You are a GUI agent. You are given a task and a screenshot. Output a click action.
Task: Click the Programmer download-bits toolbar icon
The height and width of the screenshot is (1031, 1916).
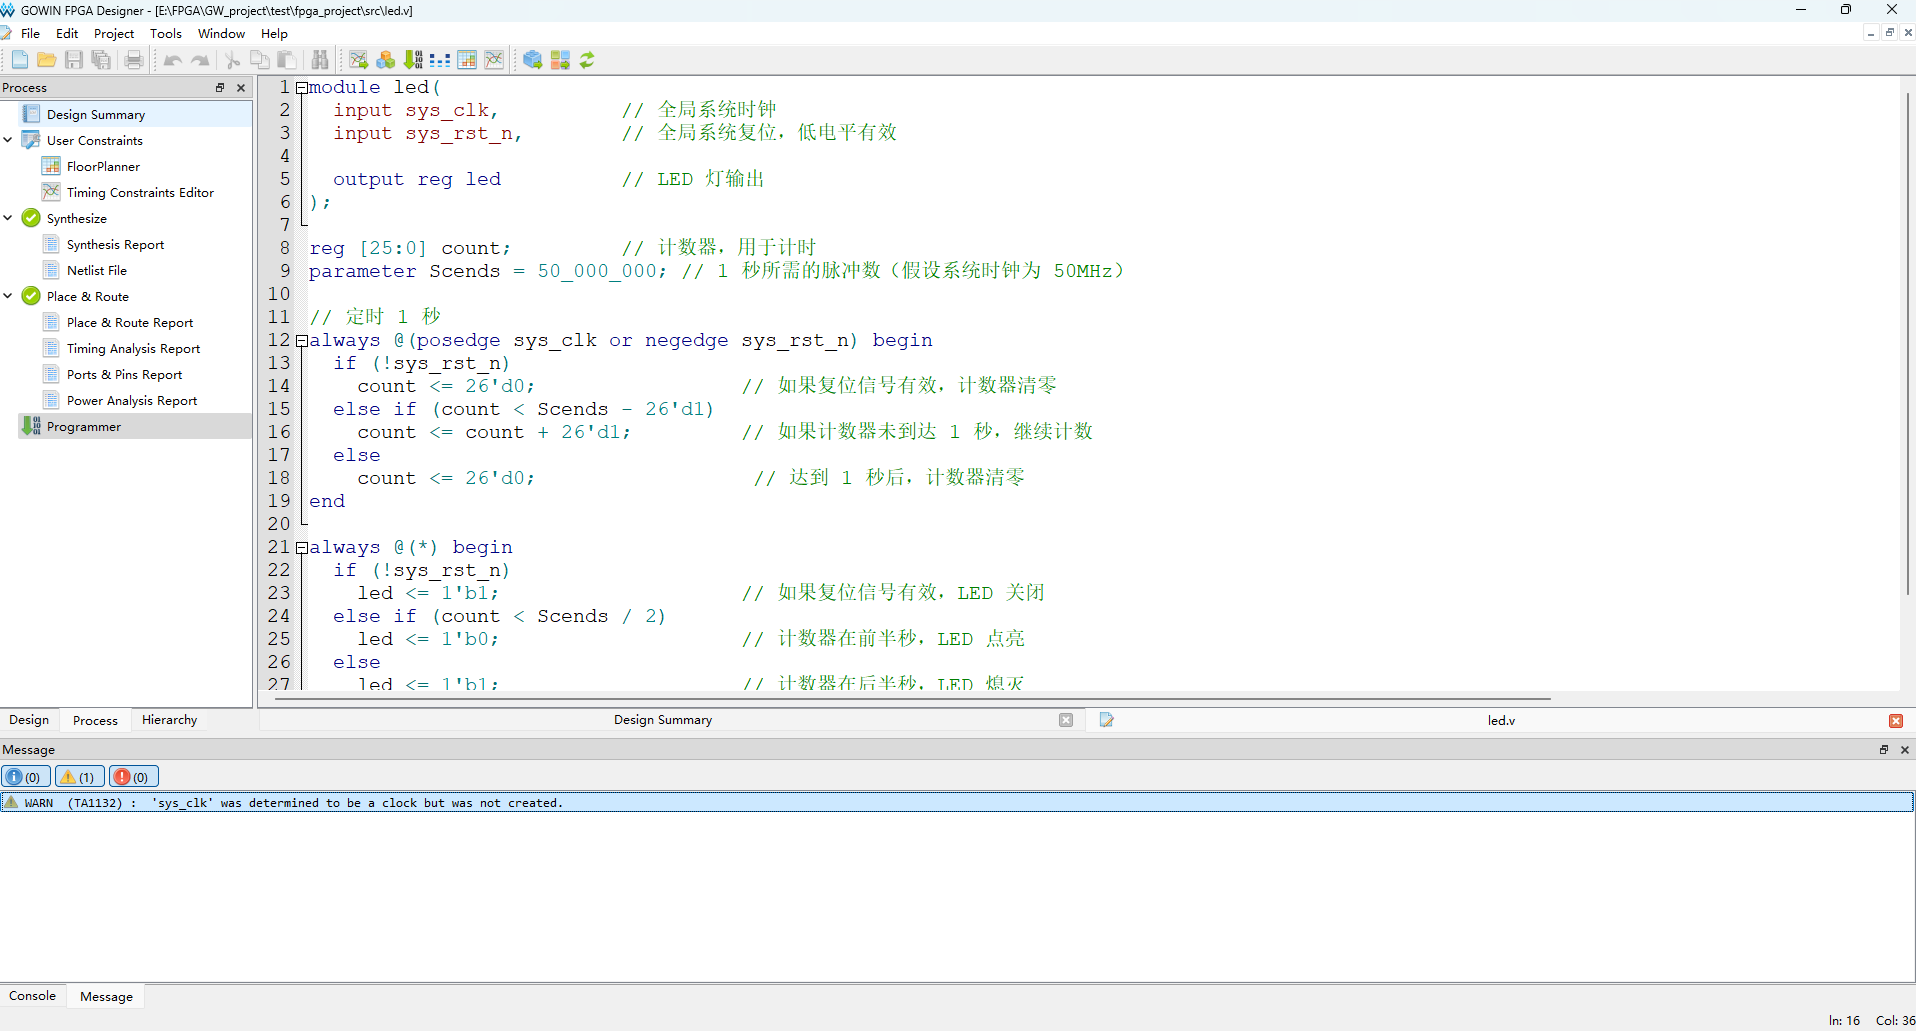click(413, 60)
